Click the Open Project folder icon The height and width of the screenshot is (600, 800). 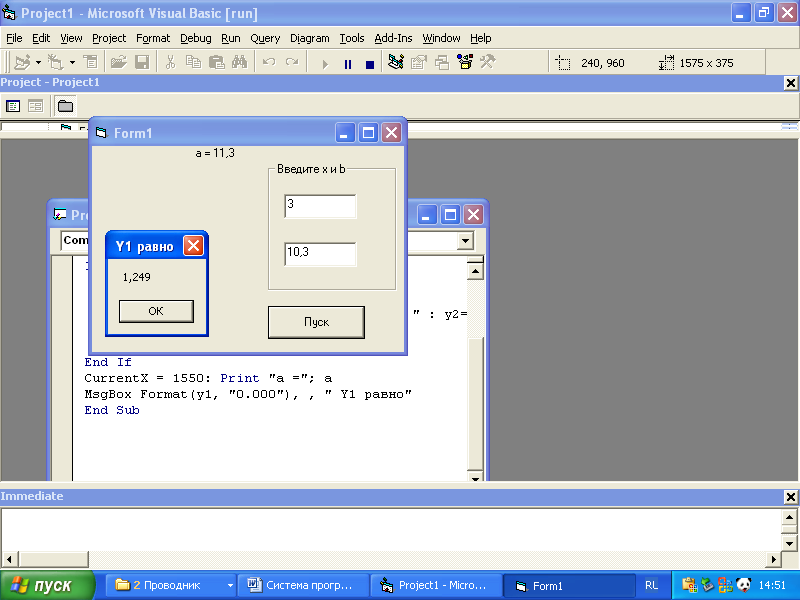[118, 62]
